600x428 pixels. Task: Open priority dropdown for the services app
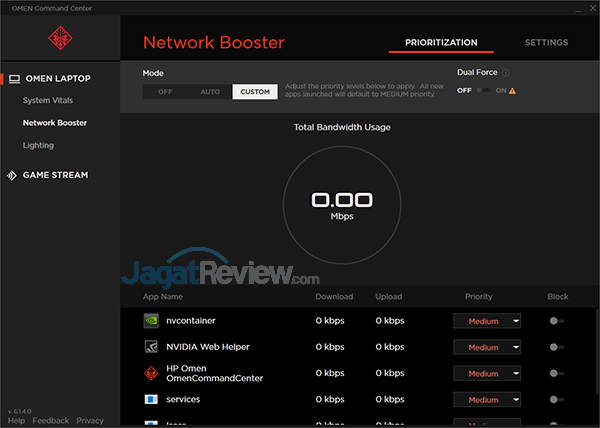(487, 399)
